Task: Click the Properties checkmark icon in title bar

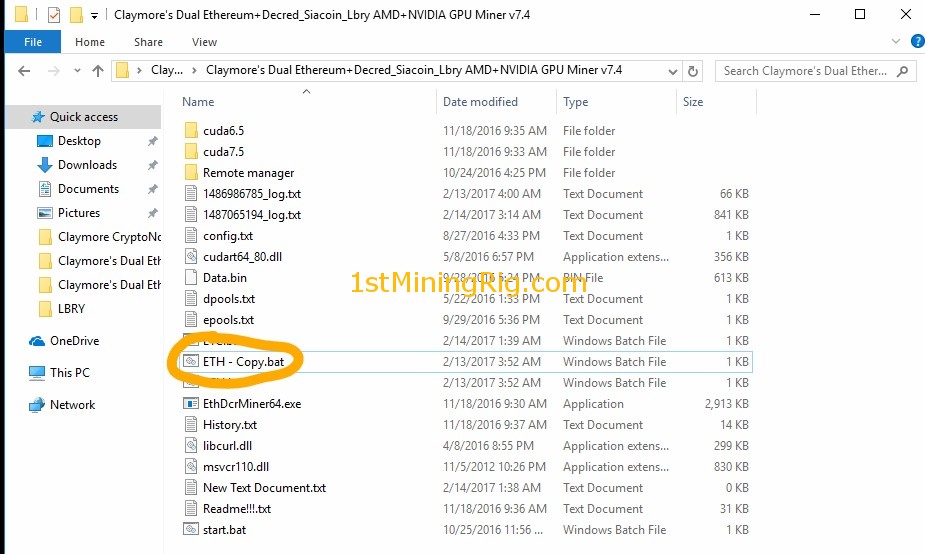Action: coord(54,14)
